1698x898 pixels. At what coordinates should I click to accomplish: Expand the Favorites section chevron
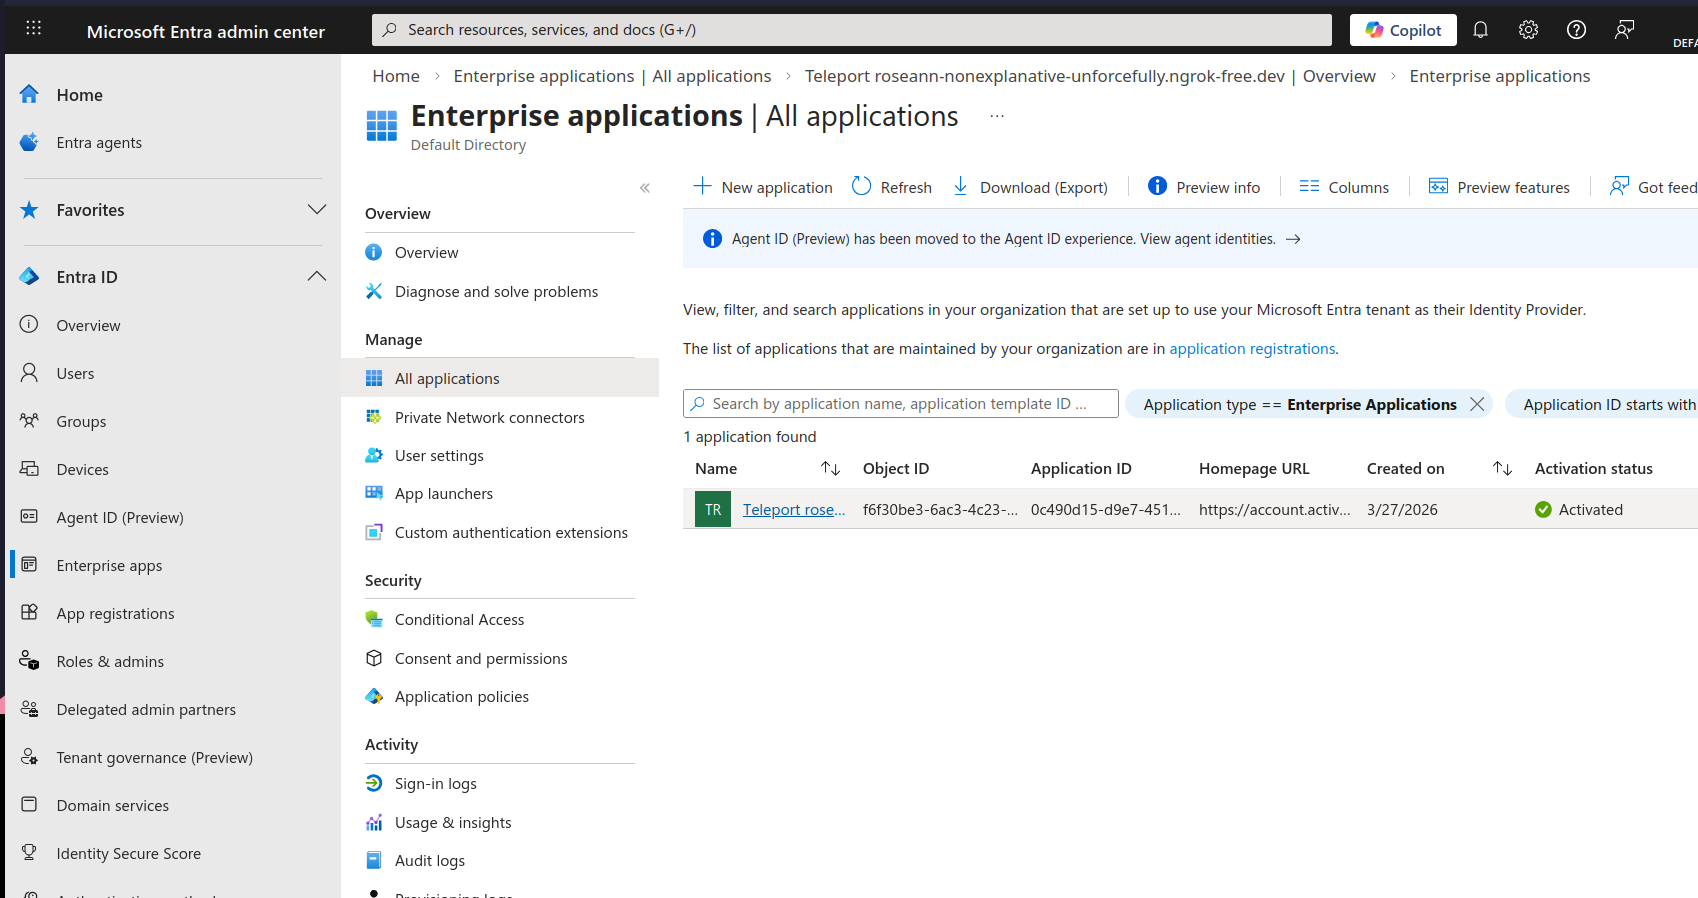(x=317, y=210)
